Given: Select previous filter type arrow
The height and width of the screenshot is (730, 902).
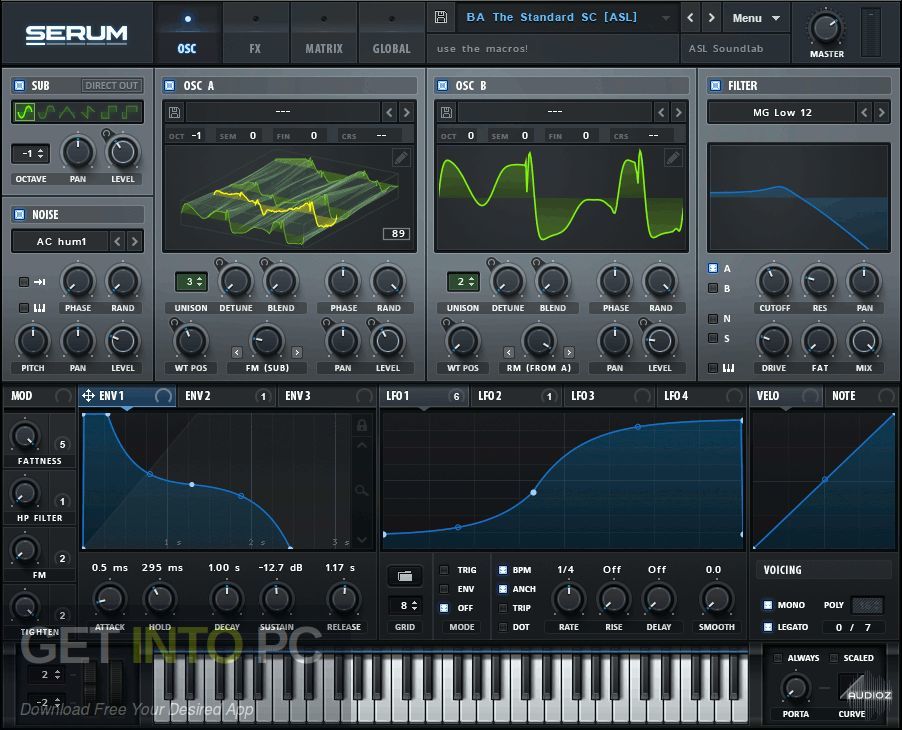Looking at the screenshot, I should click(x=864, y=112).
